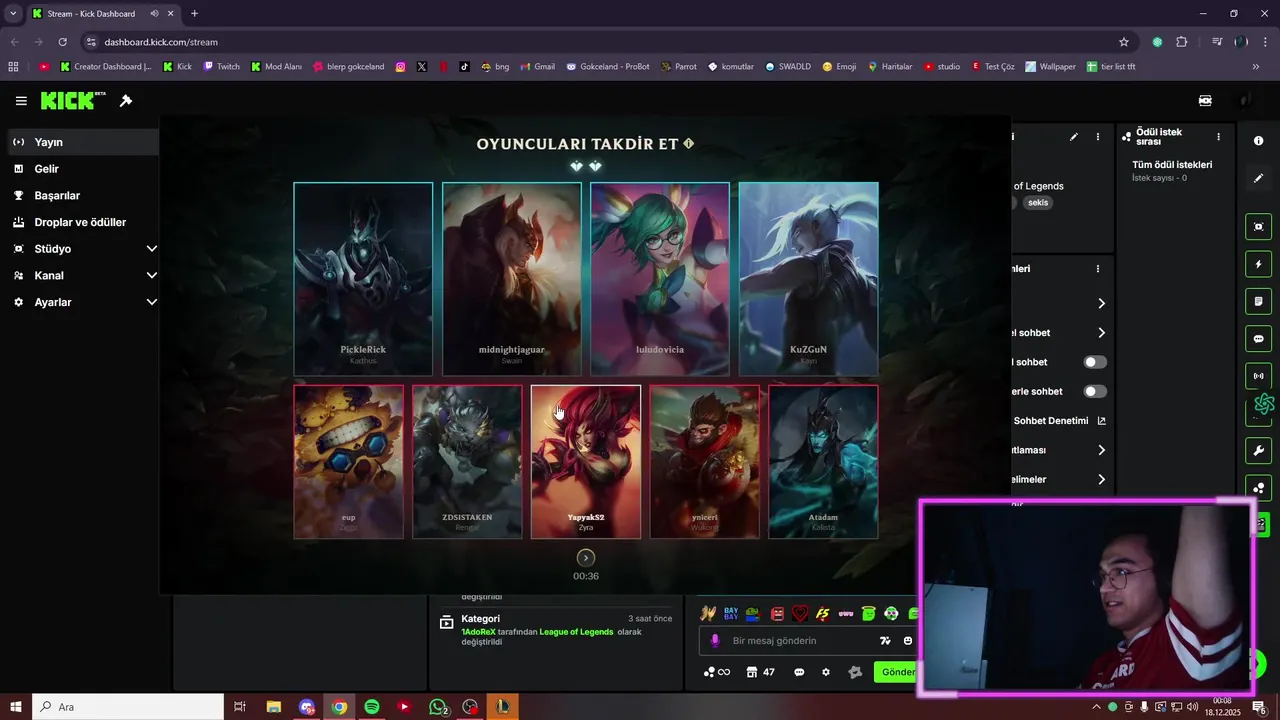Open WhatsApp from the taskbar
Viewport: 1280px width, 720px height.
coord(438,707)
